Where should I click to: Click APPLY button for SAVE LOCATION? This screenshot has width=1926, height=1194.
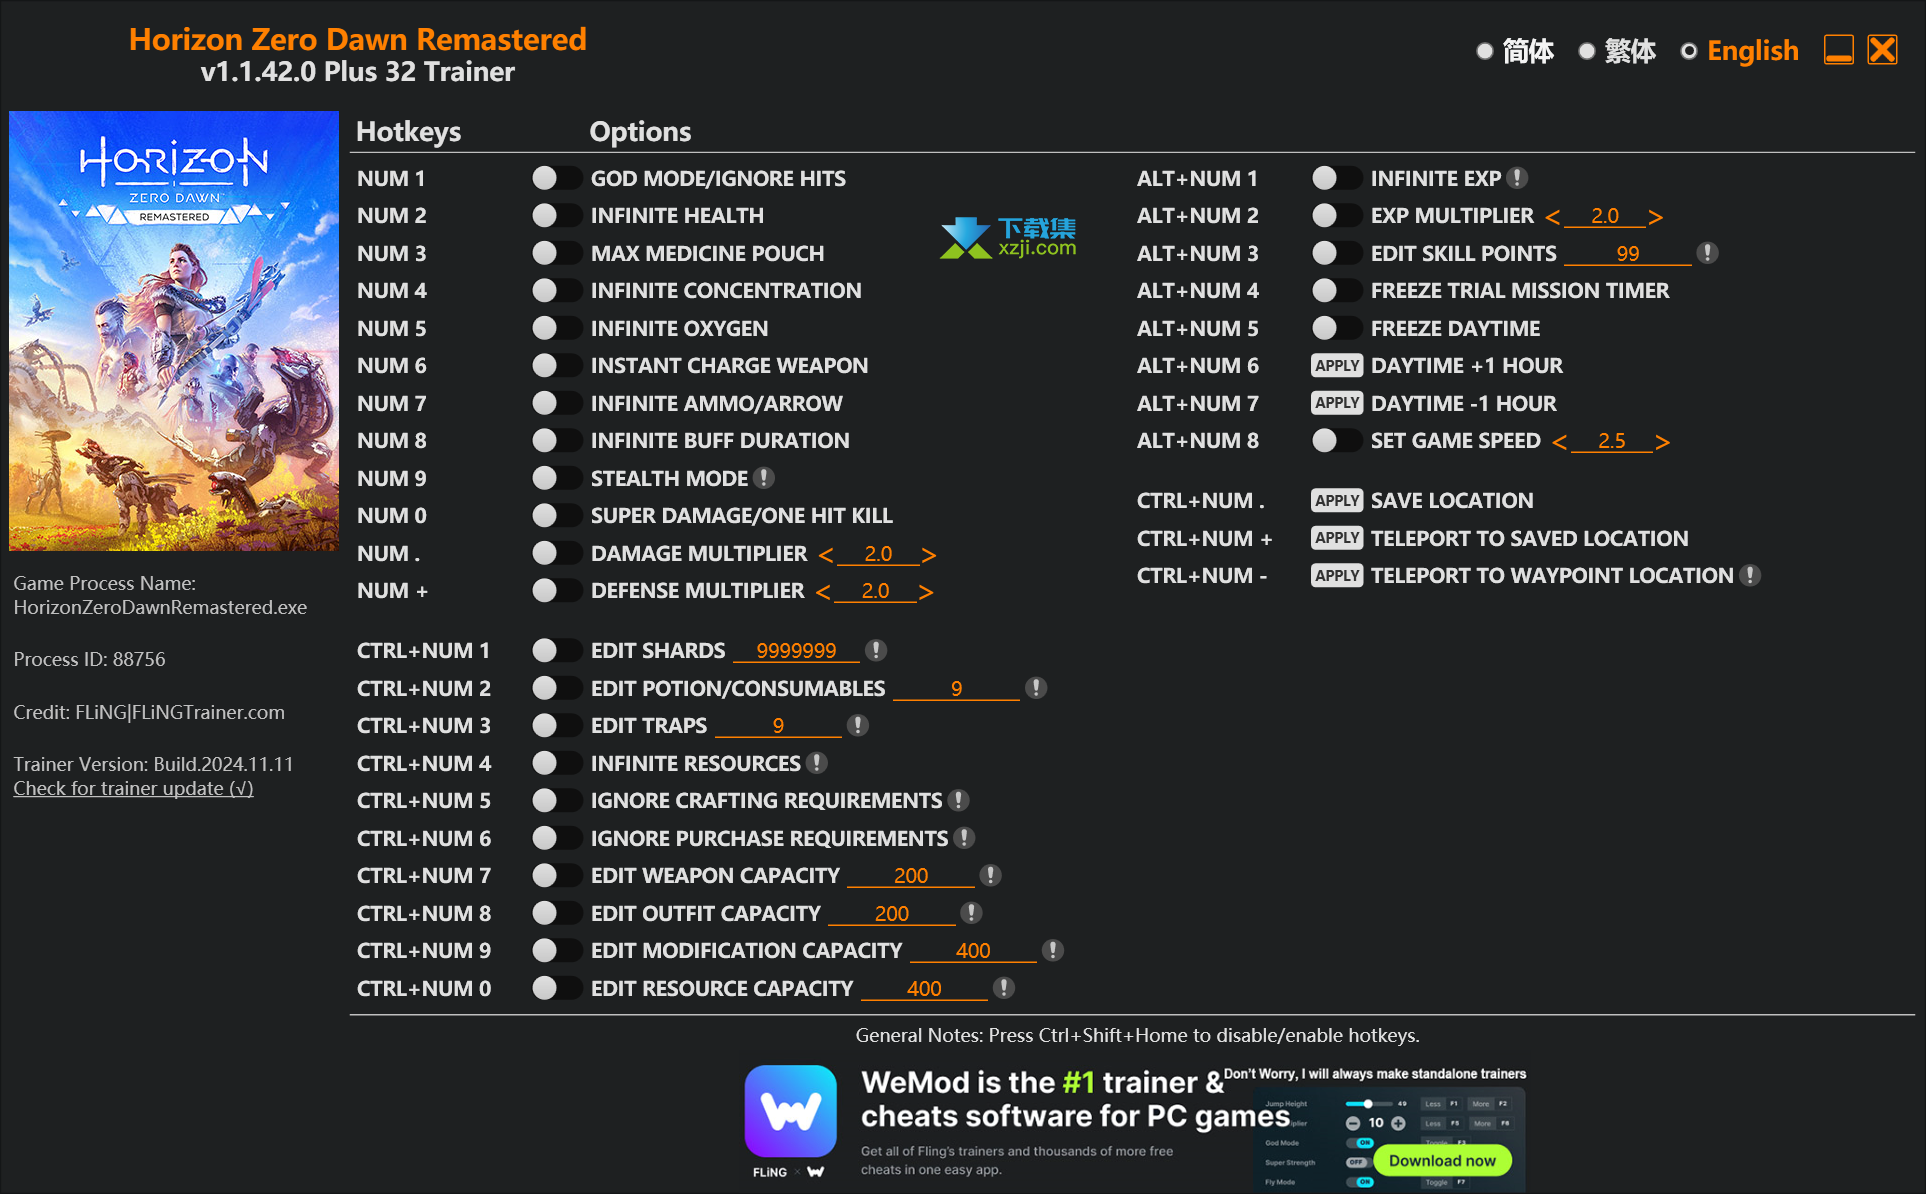1330,499
